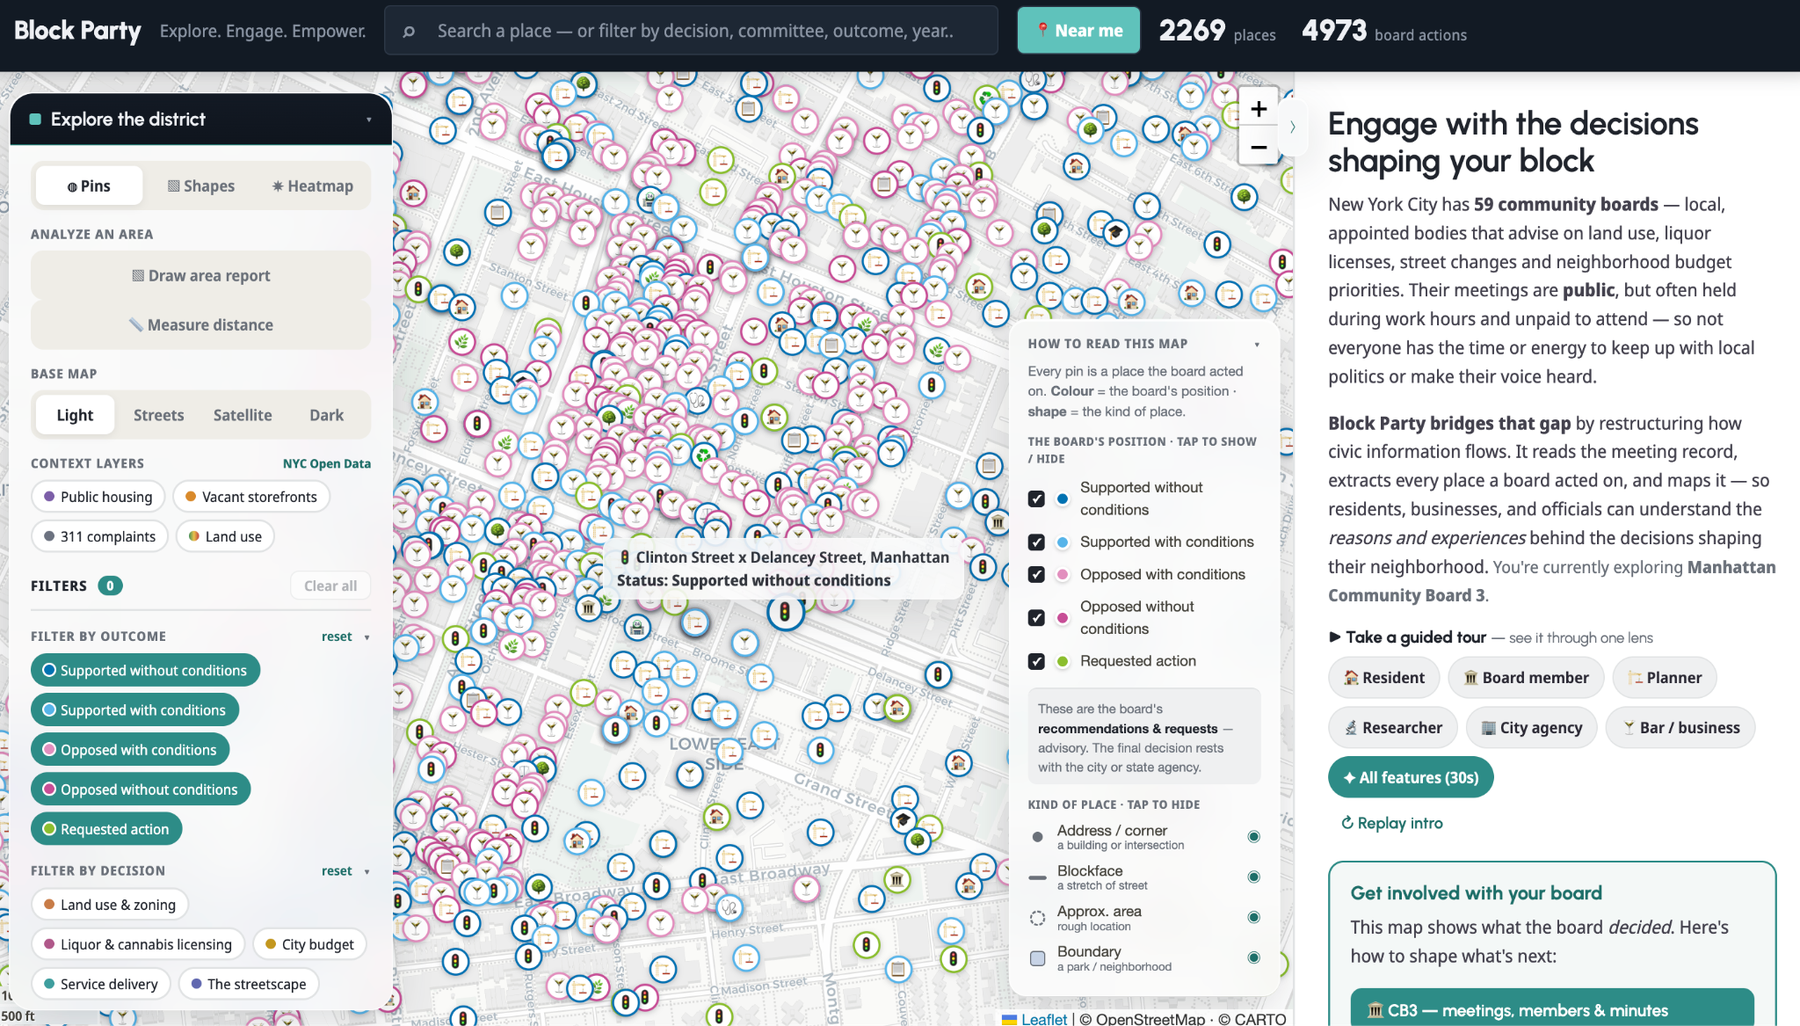Click the pin icon in Near me button
This screenshot has width=1800, height=1026.
point(1043,30)
